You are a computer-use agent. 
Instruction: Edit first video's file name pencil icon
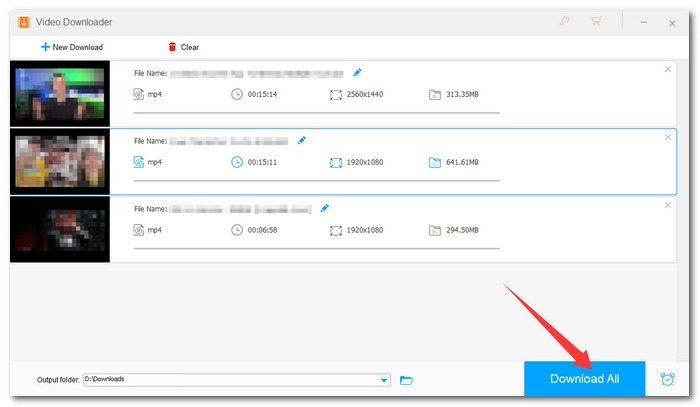[x=357, y=73]
